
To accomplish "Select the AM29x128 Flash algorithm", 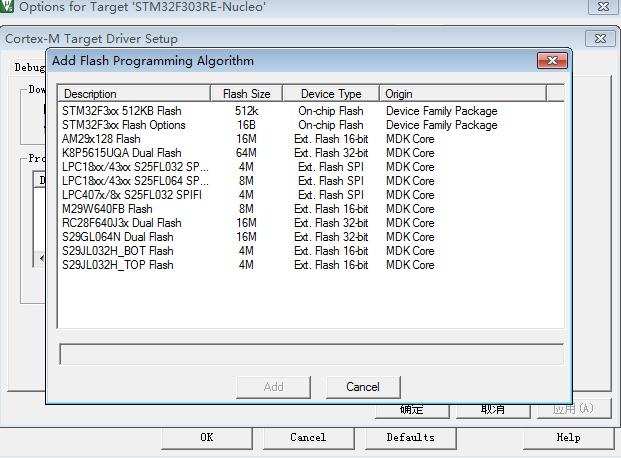I will click(311, 139).
